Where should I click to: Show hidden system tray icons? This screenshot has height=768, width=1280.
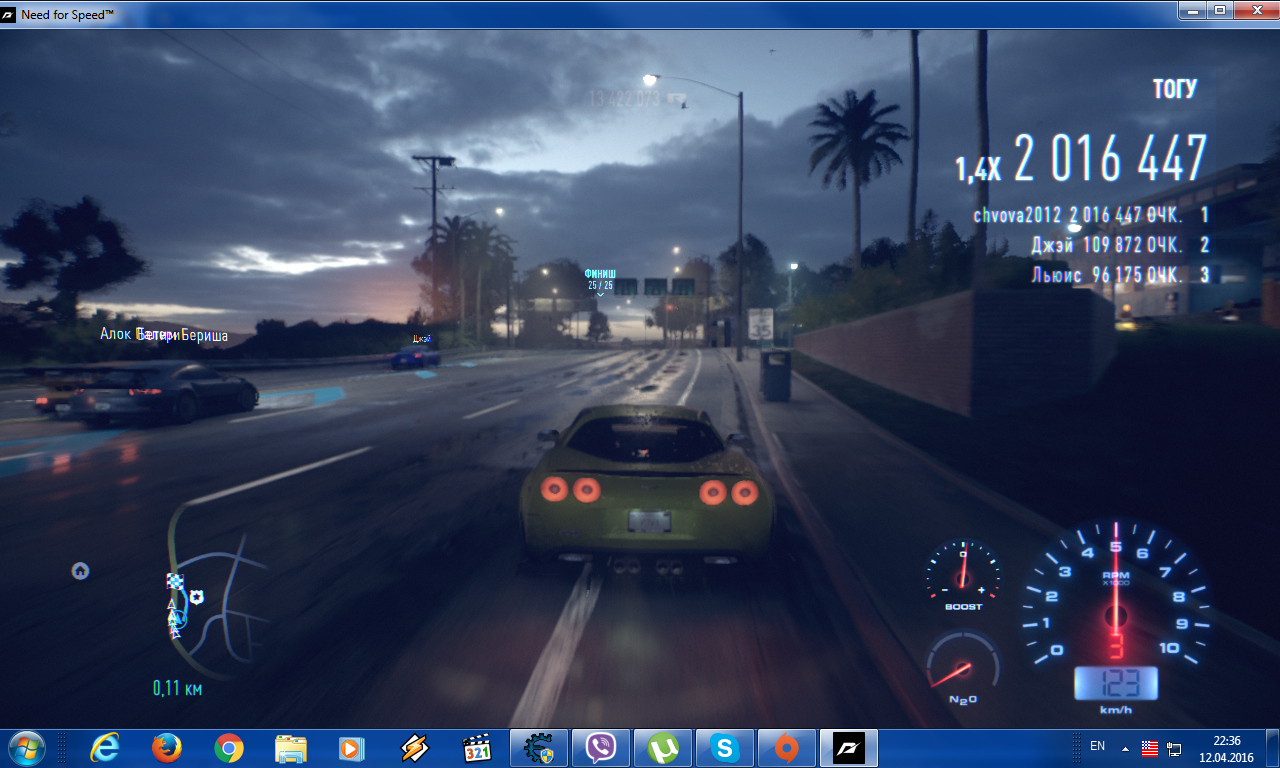click(x=1125, y=747)
